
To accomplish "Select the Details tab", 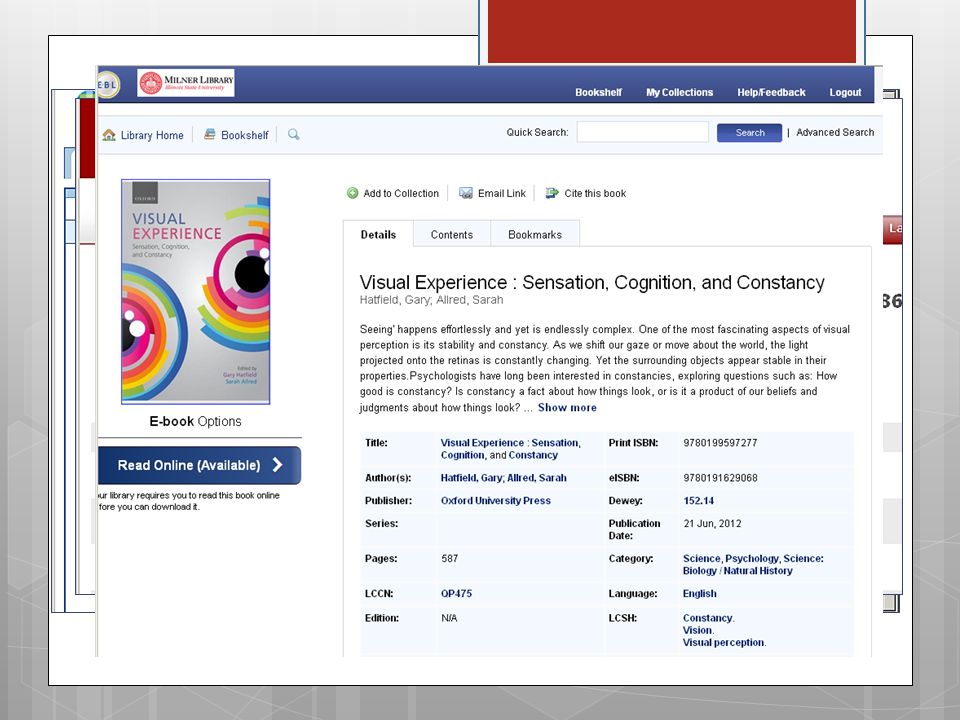I will 378,234.
